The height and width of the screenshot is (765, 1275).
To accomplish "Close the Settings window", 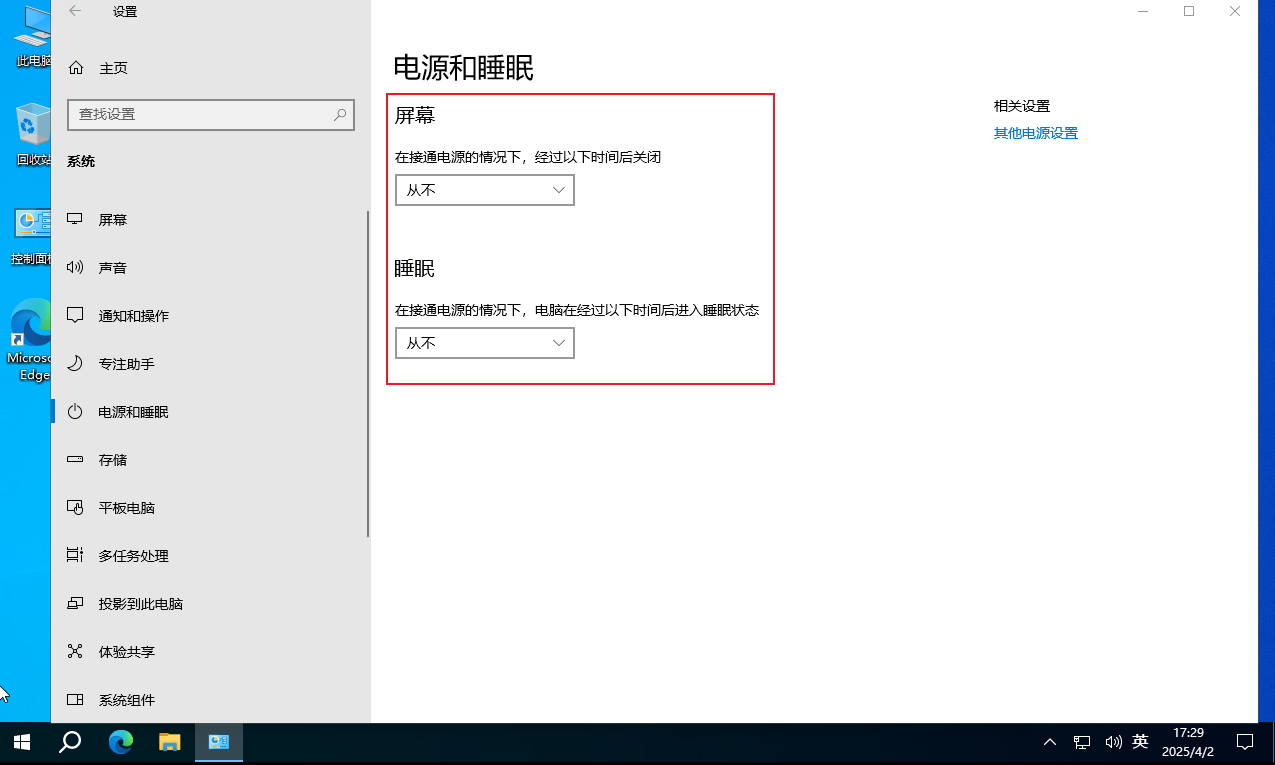I will (x=1235, y=11).
